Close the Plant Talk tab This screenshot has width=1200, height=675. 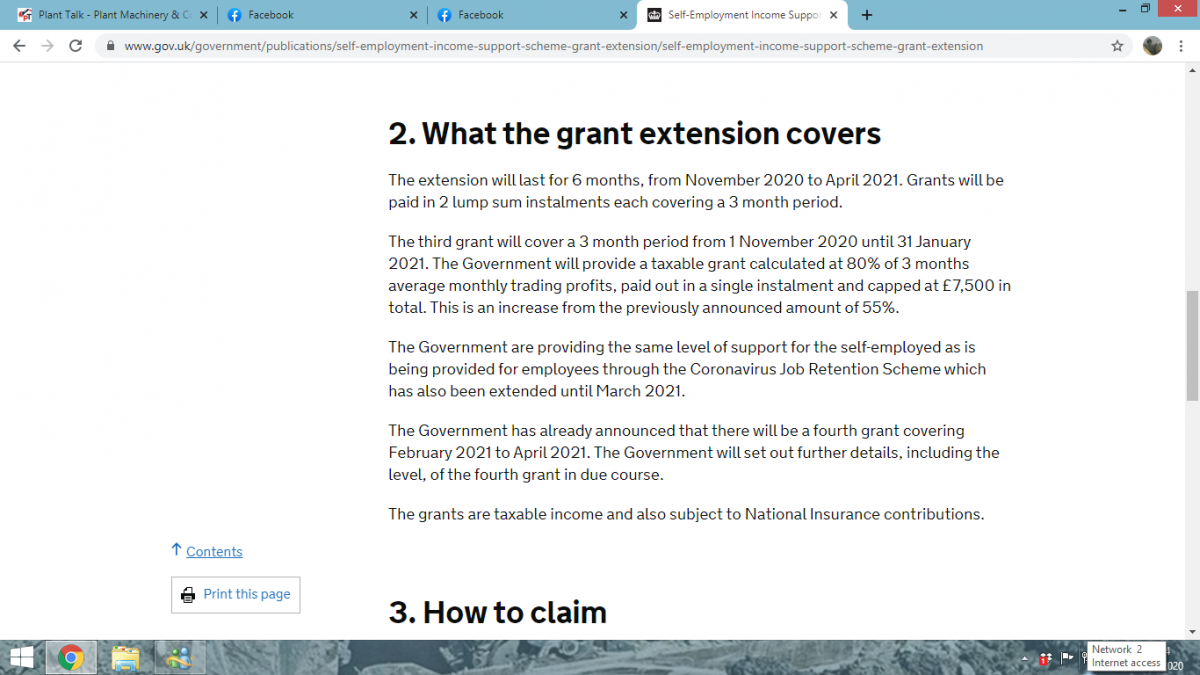205,15
